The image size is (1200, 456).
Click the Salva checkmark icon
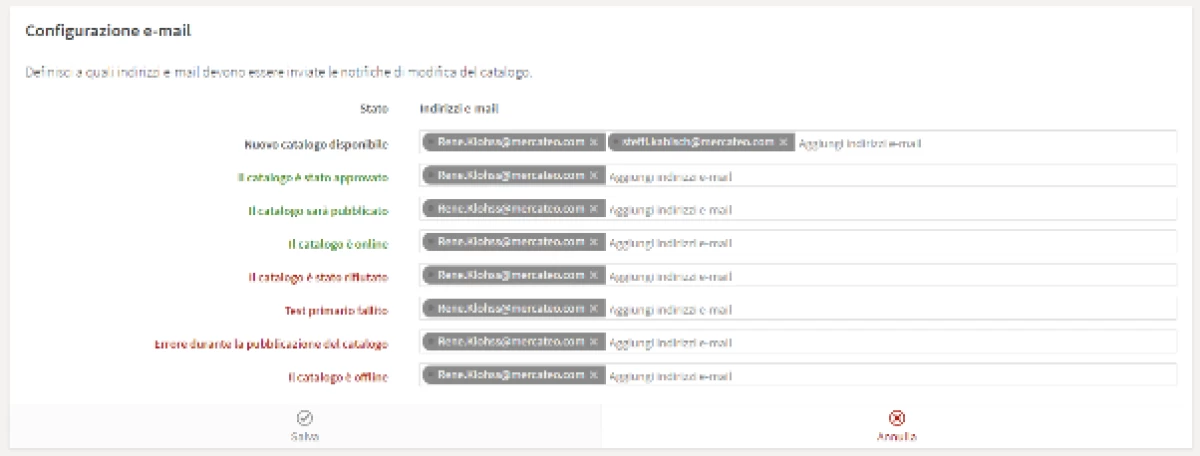(305, 418)
